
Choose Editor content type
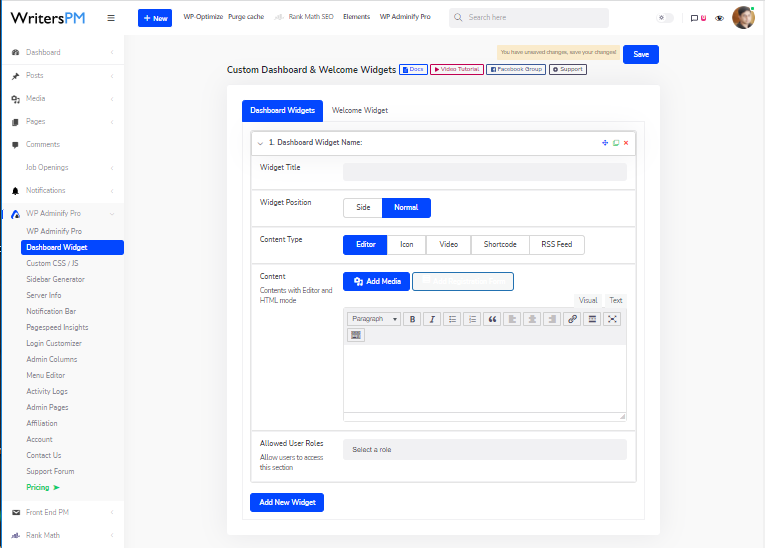[365, 244]
